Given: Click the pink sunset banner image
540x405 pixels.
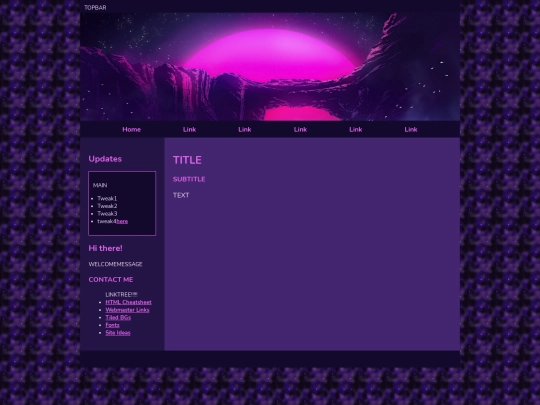Looking at the screenshot, I should (x=270, y=67).
